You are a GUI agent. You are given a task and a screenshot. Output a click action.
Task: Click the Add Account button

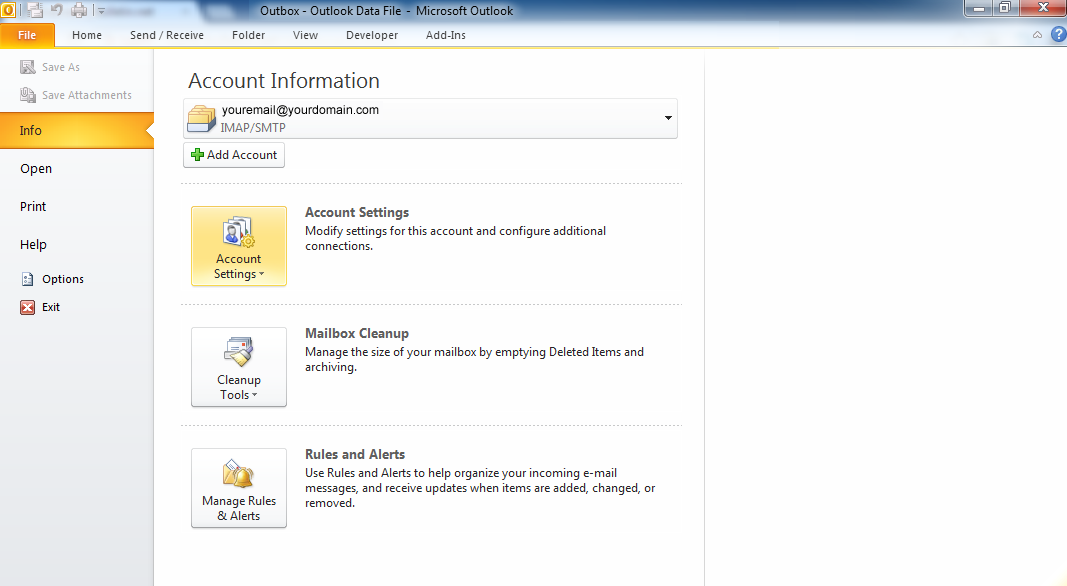click(x=234, y=155)
